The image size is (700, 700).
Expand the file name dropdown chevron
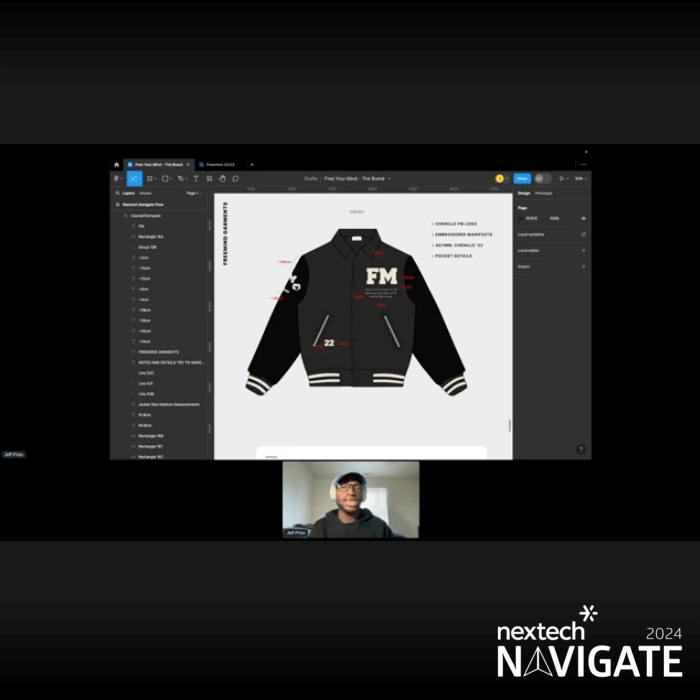[x=389, y=179]
